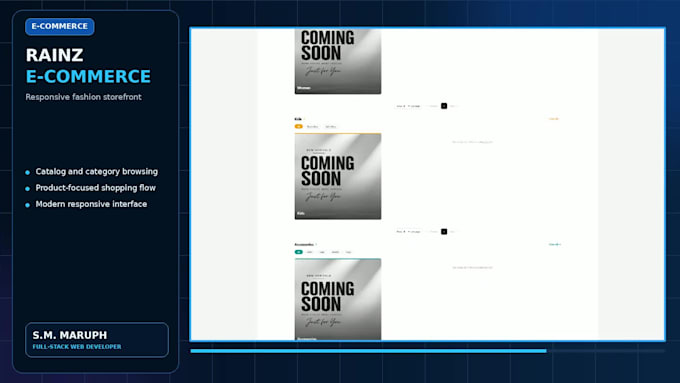The height and width of the screenshot is (383, 680).
Task: Click the S.M. MARUPH name card
Action: [x=97, y=340]
